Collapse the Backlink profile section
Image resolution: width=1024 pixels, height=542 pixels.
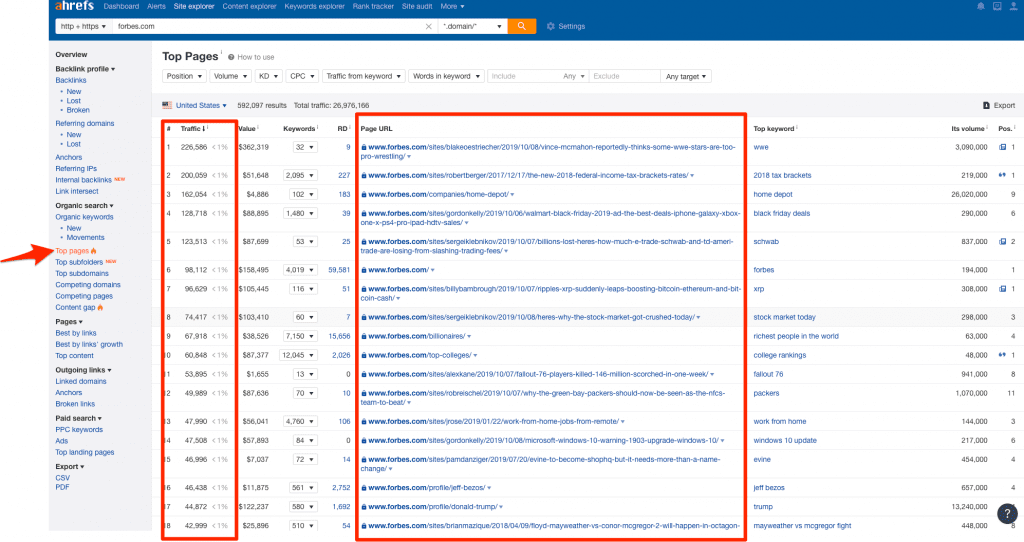point(85,69)
